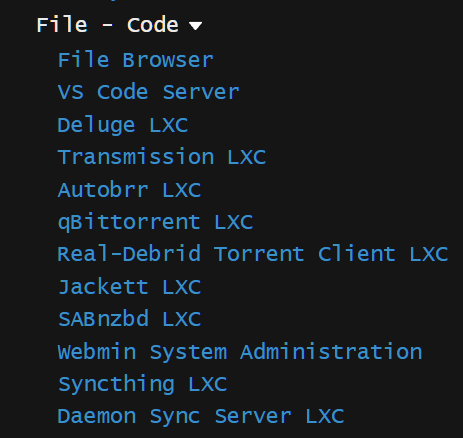The height and width of the screenshot is (438, 463).
Task: Open the File Browser link
Action: (x=136, y=60)
